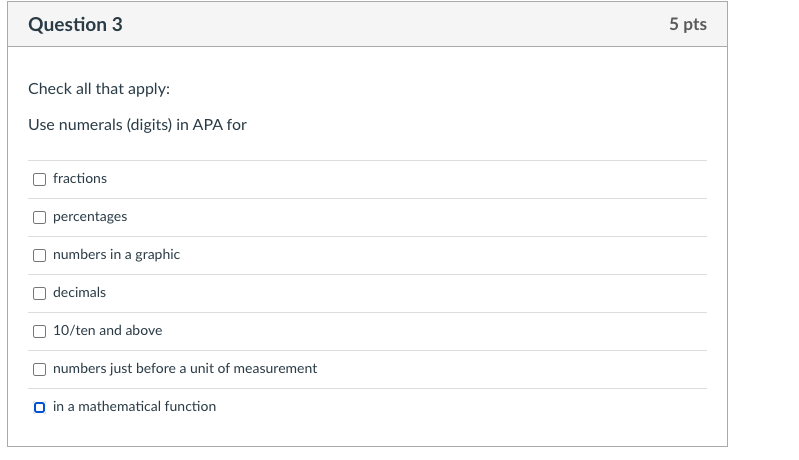The height and width of the screenshot is (460, 799).
Task: Click the '10/ten and above' label
Action: click(x=108, y=331)
